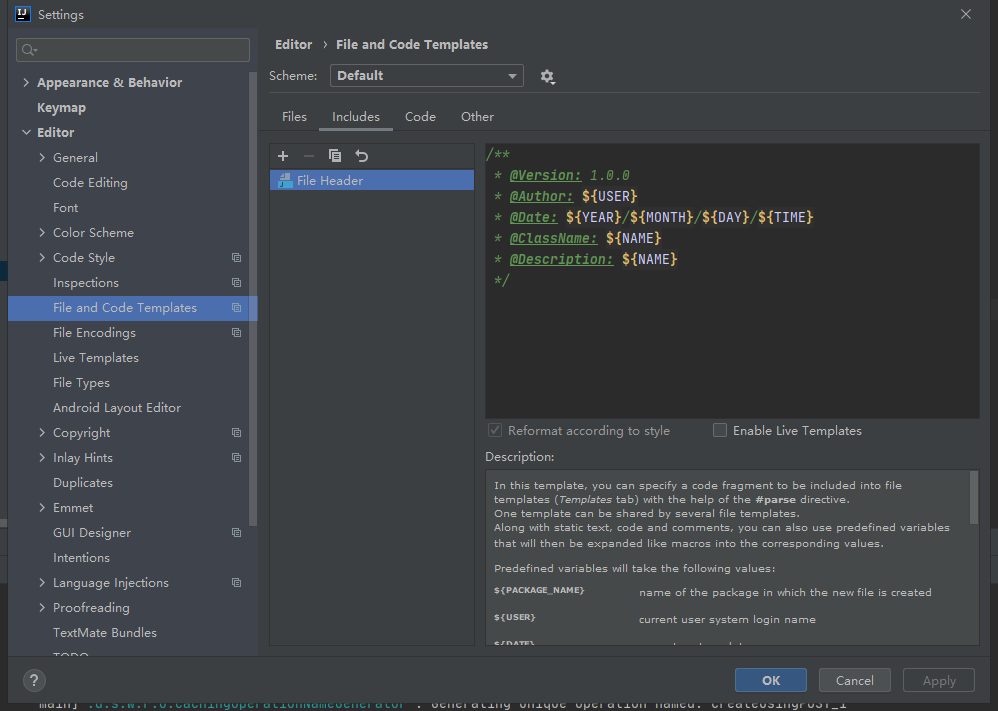The height and width of the screenshot is (711, 998).
Task: Click project-level icon beside Code Style
Action: 236,258
